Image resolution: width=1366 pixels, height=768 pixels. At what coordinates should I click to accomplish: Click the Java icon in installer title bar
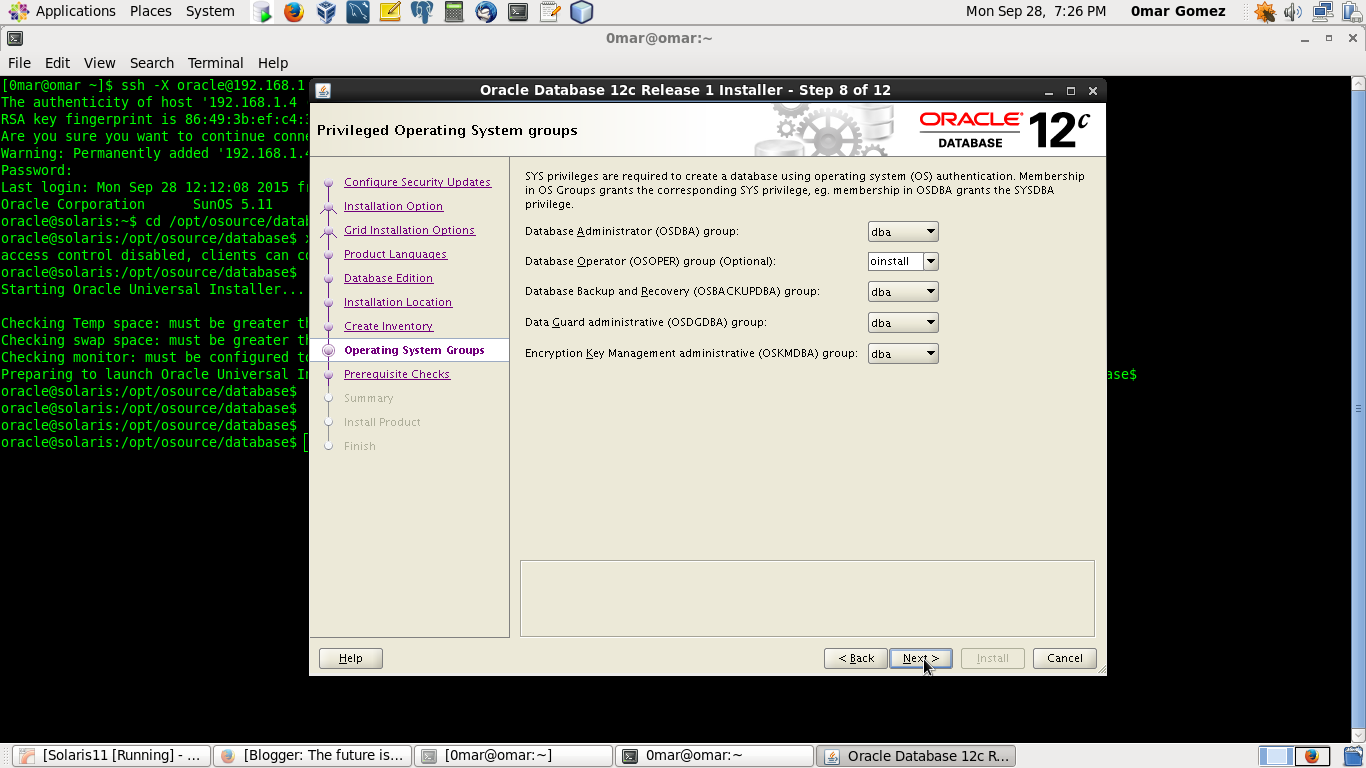(323, 90)
